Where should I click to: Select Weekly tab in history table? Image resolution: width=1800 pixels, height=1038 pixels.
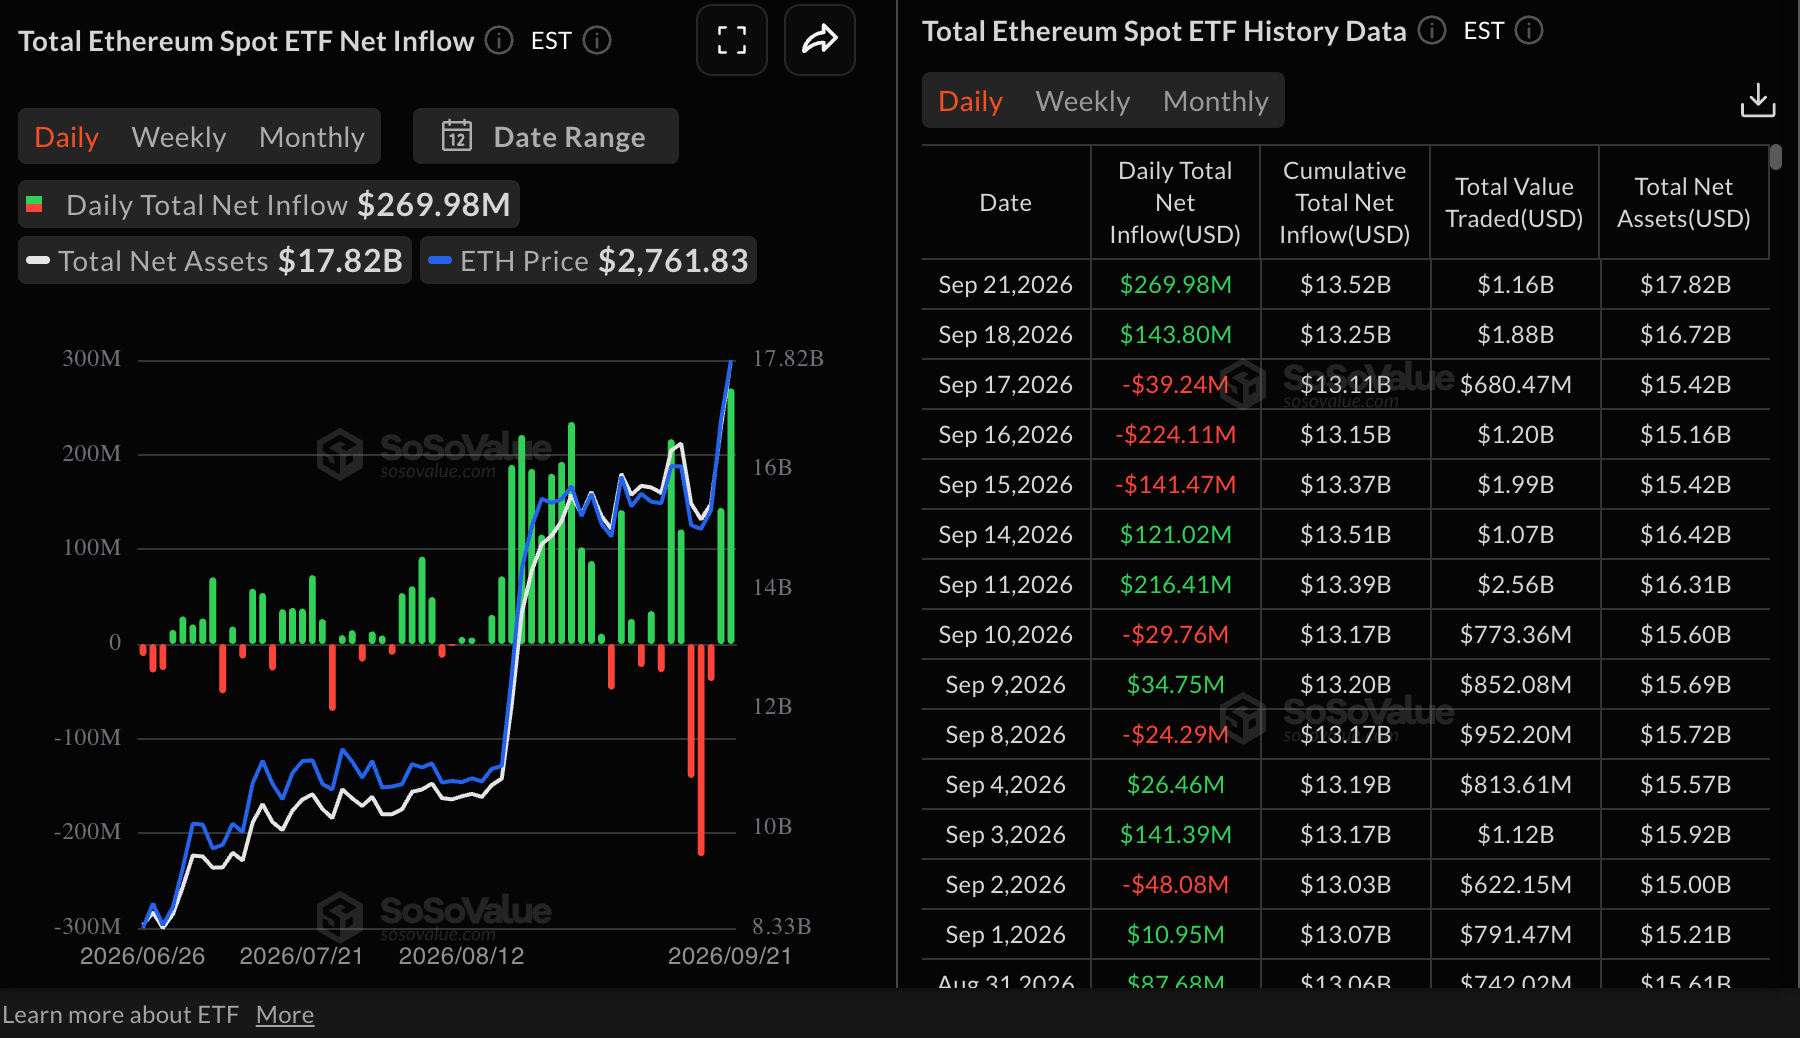pos(1083,101)
